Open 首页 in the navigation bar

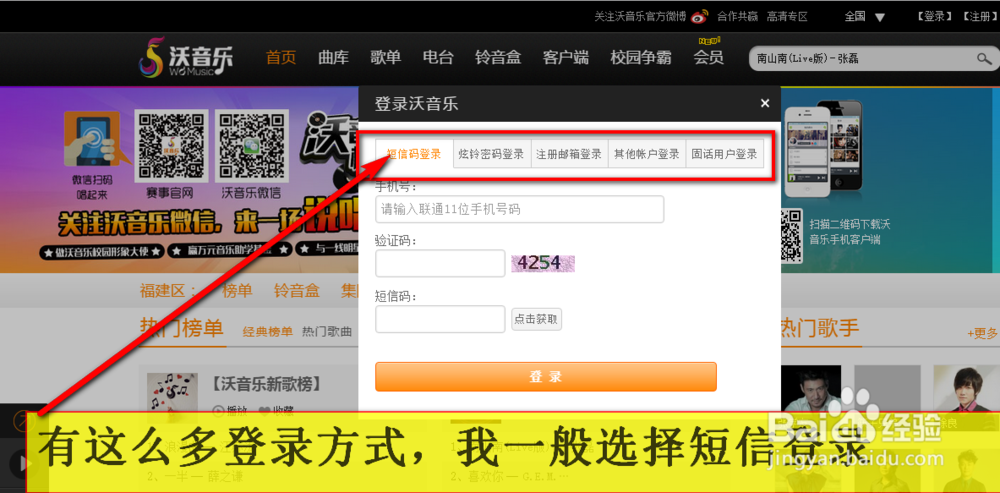tap(281, 58)
